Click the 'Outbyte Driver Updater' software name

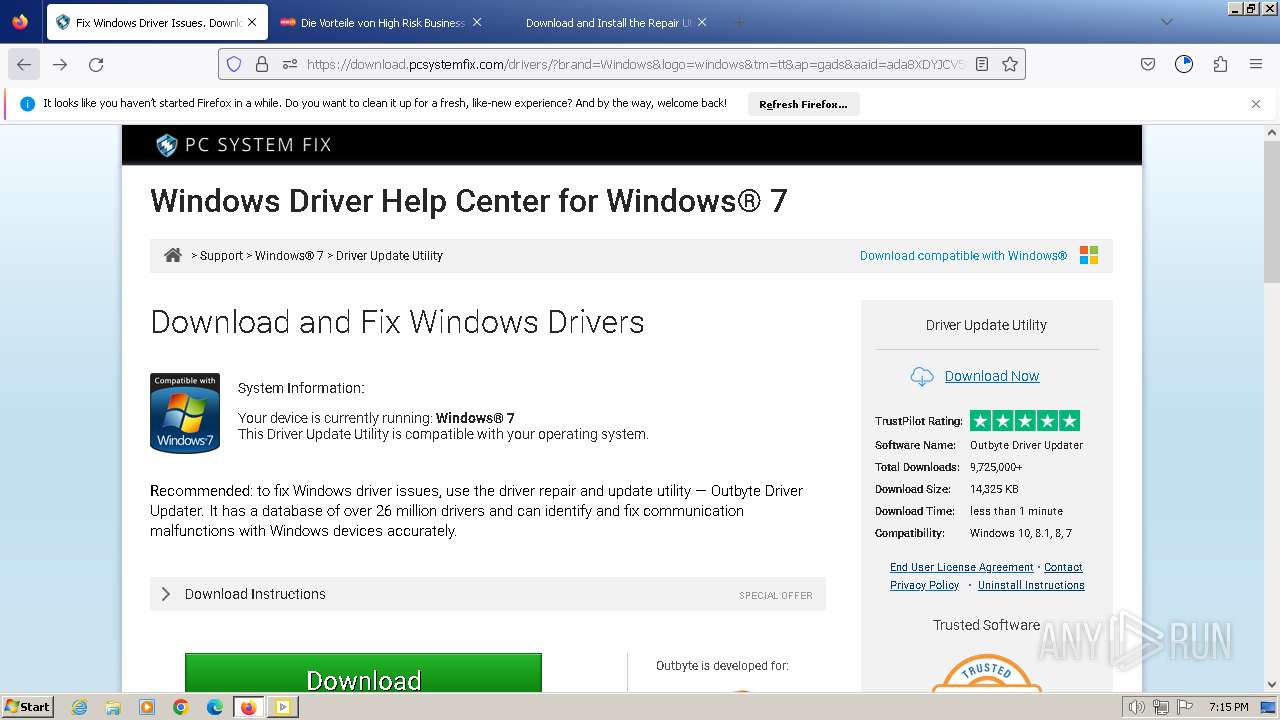(1026, 445)
